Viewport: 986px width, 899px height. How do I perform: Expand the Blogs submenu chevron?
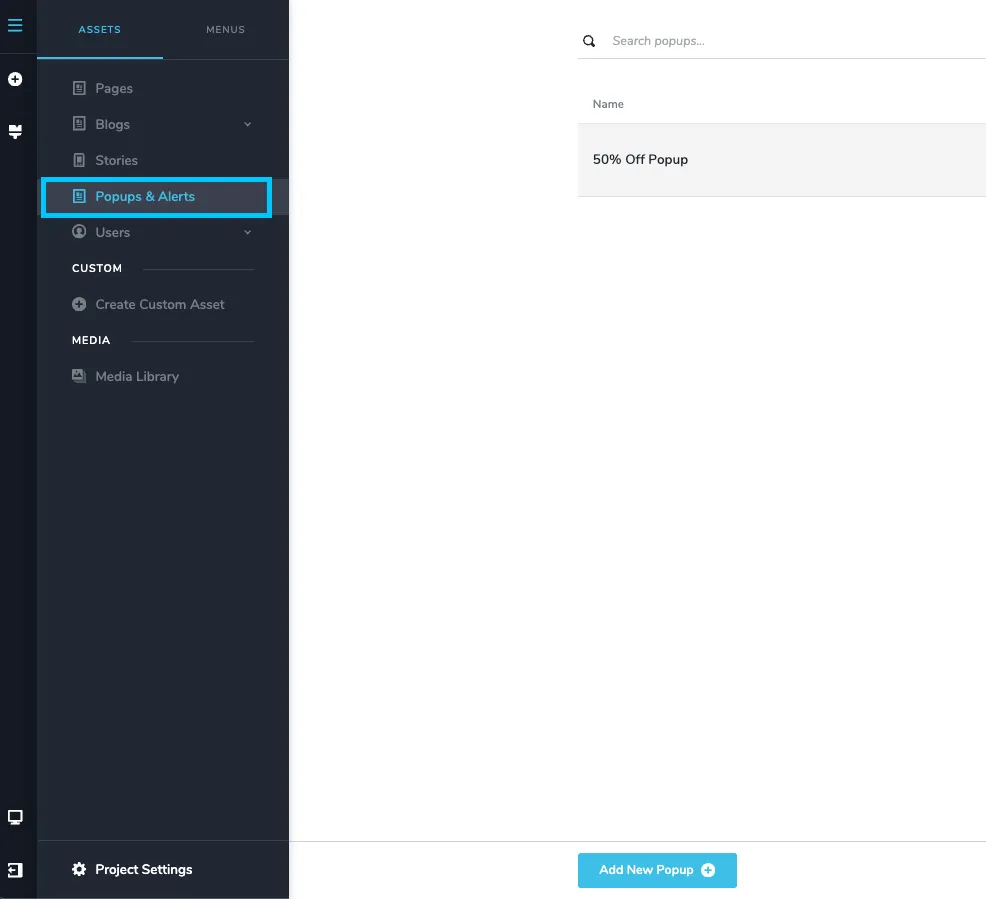248,124
